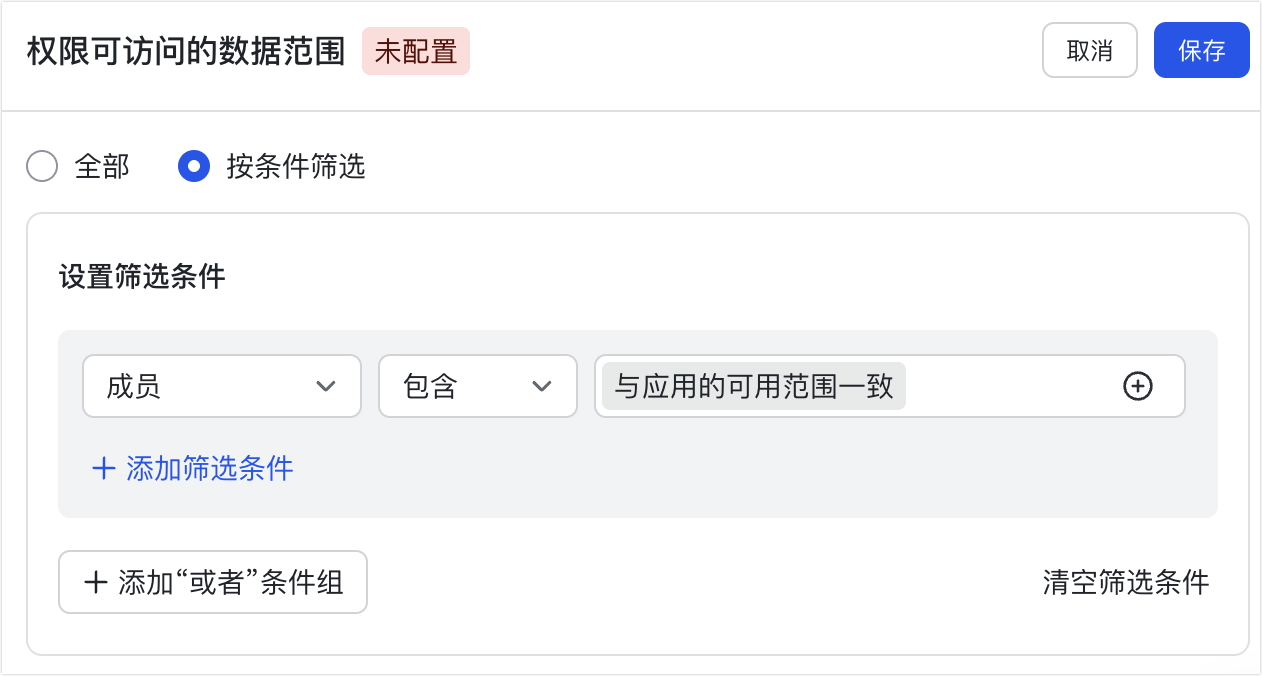The height and width of the screenshot is (676, 1262).
Task: Click the chevron arrow in 包含 selector
Action: click(x=542, y=386)
